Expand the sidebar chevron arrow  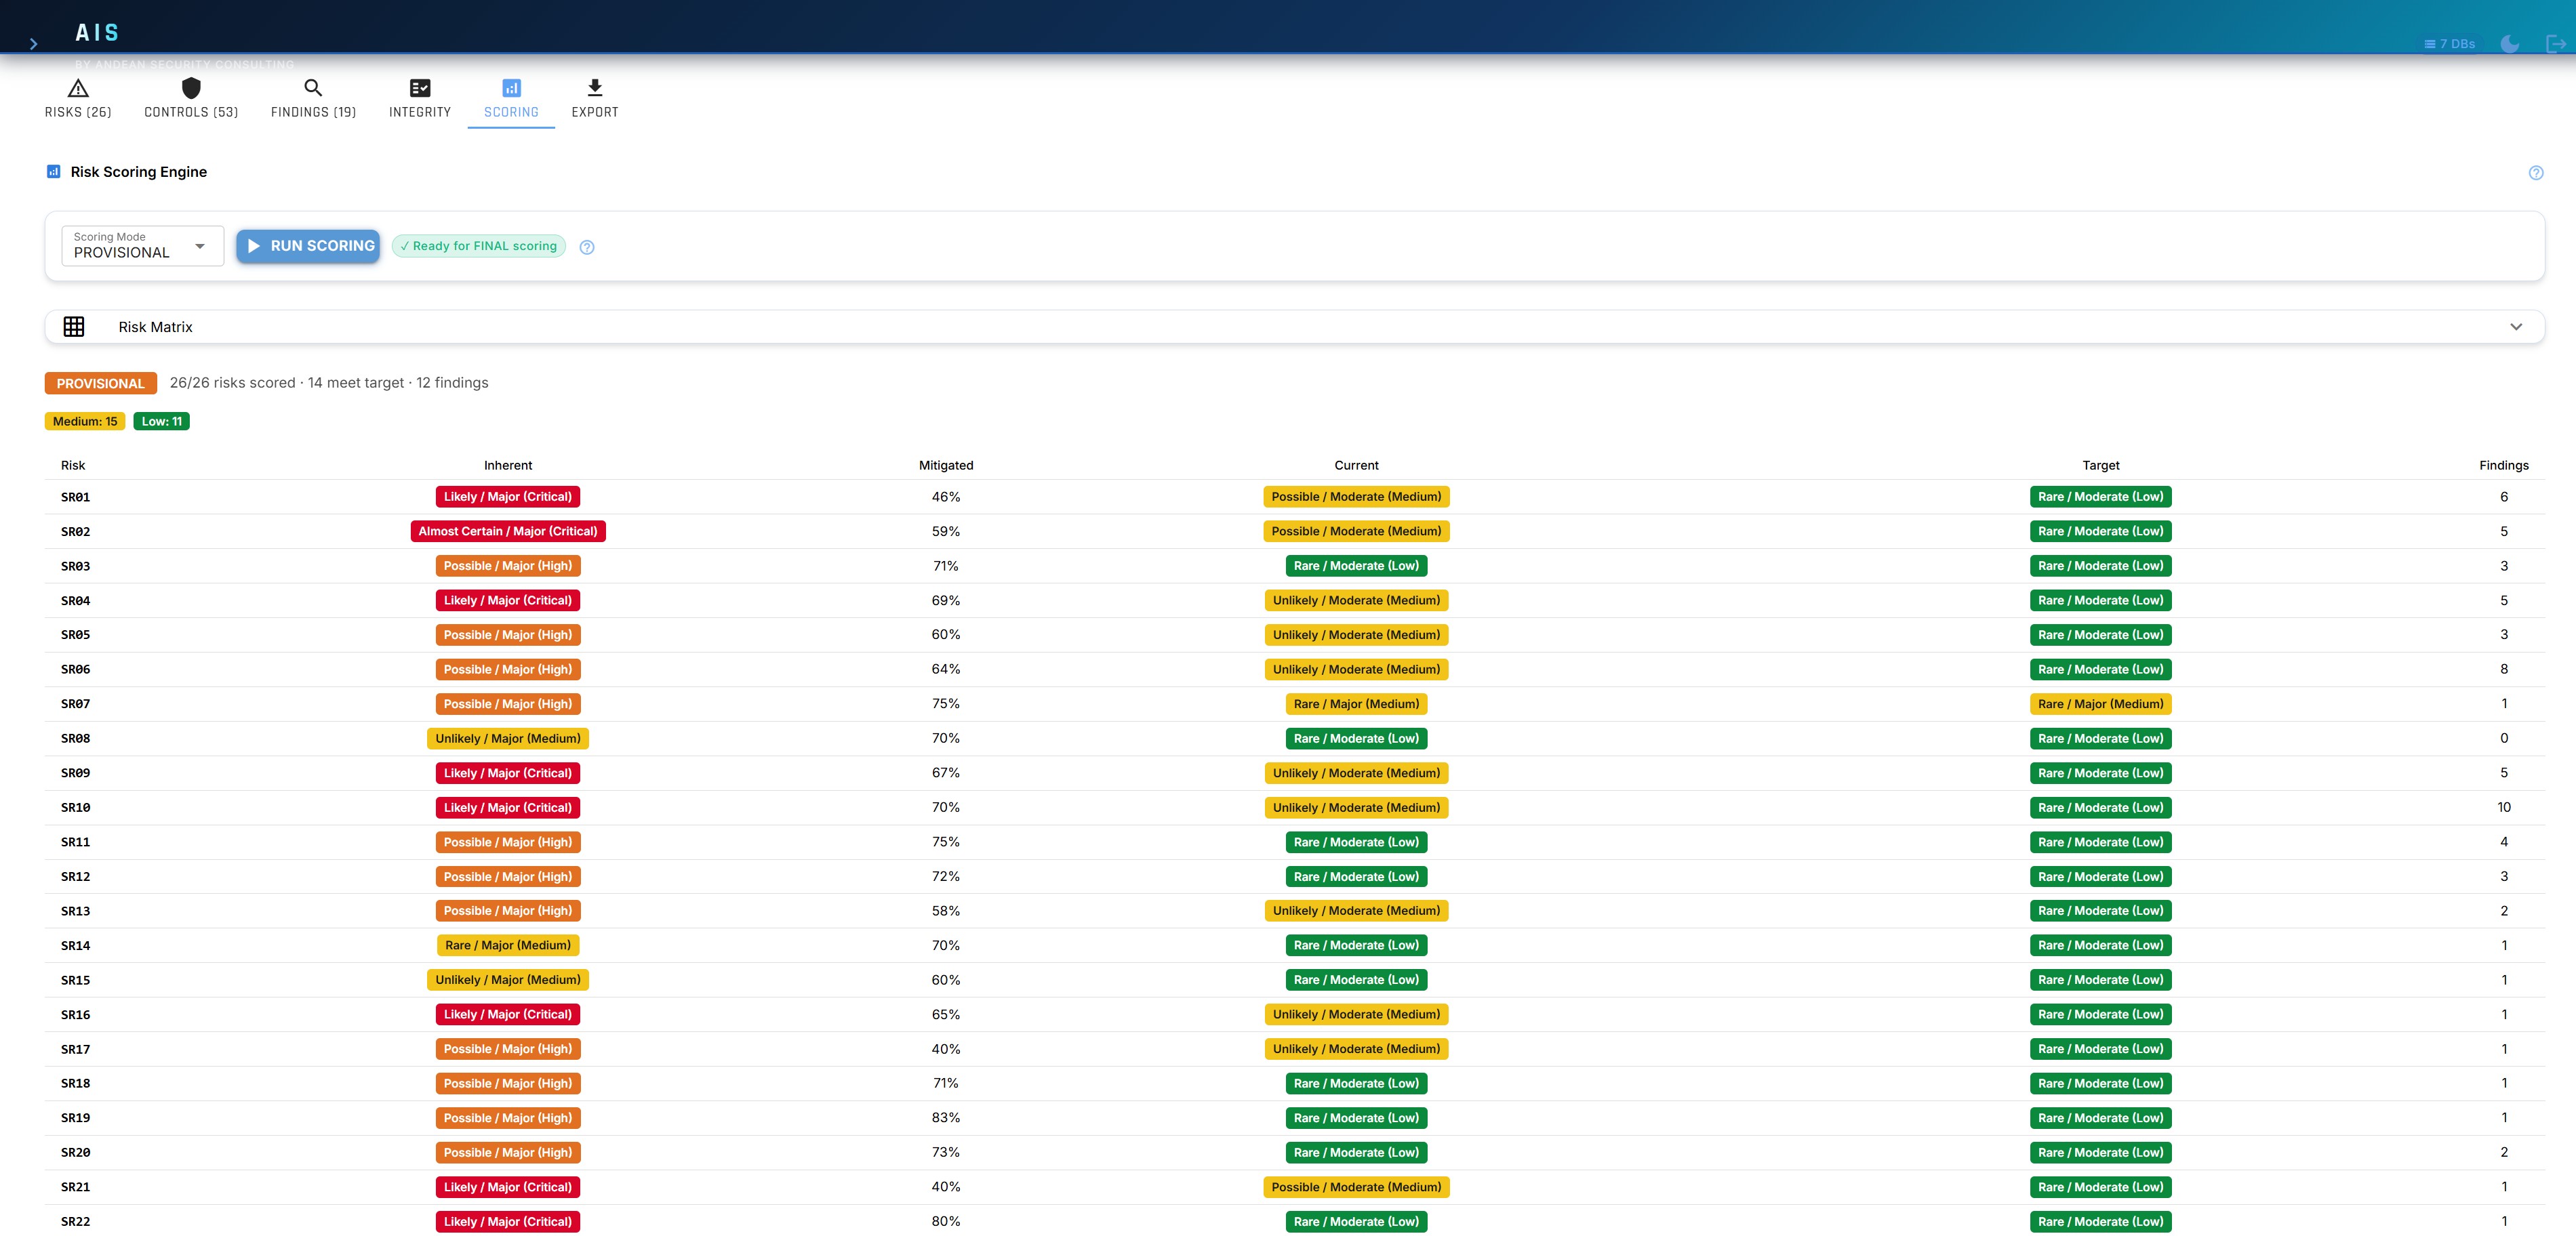coord(33,43)
